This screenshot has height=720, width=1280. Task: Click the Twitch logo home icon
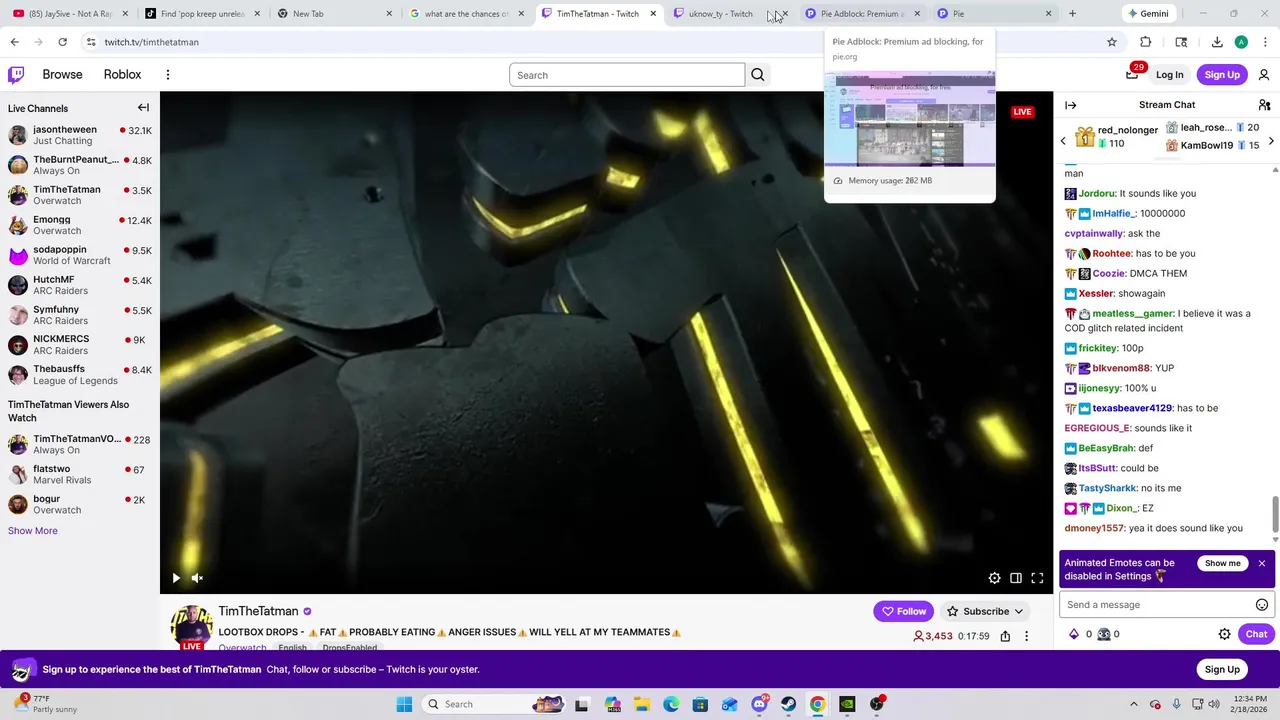click(16, 75)
